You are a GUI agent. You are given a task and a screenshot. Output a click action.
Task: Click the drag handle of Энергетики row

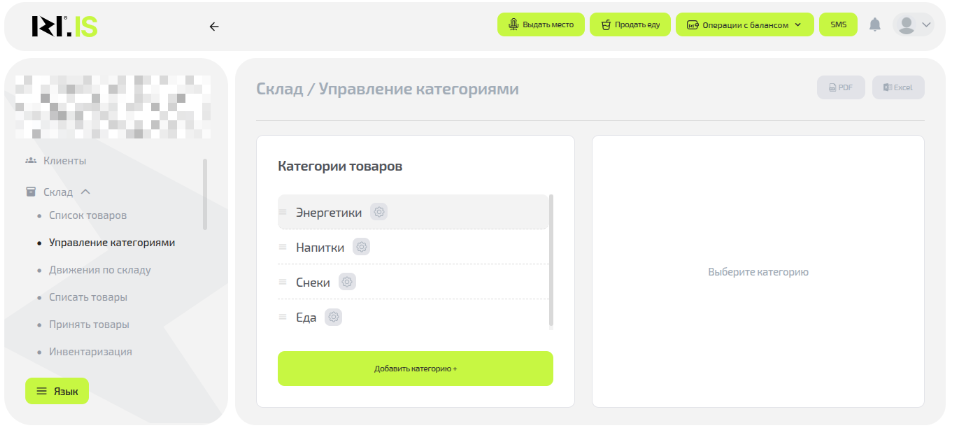pos(283,212)
